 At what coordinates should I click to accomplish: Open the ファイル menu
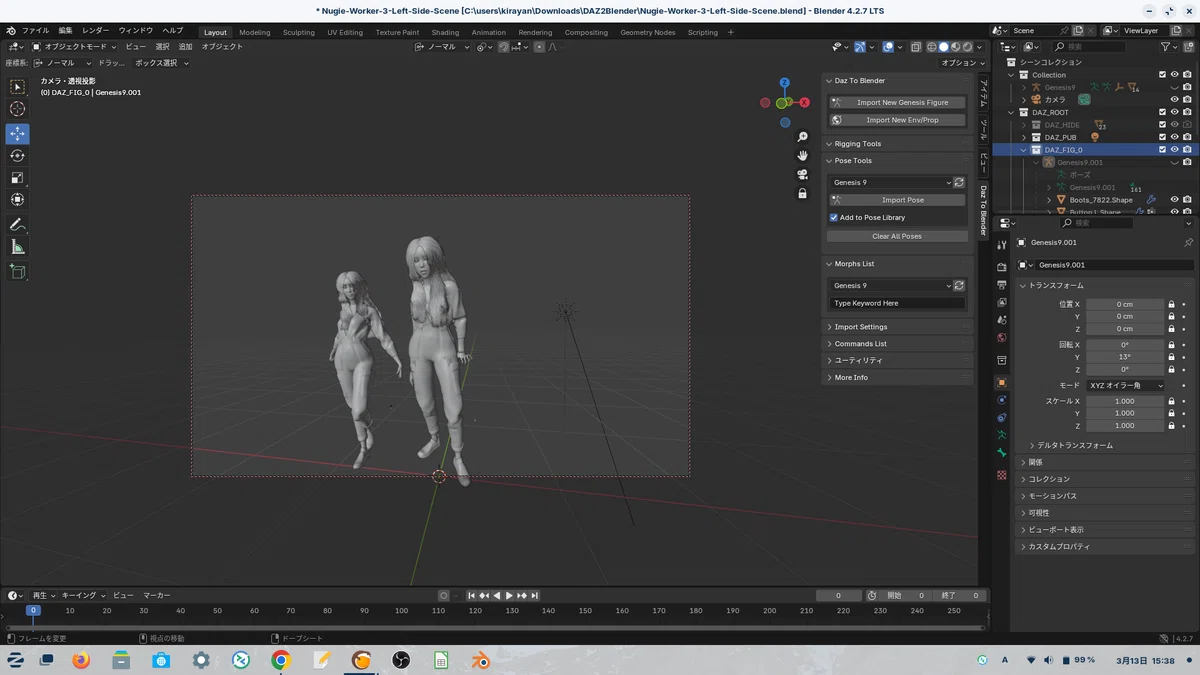click(x=36, y=31)
